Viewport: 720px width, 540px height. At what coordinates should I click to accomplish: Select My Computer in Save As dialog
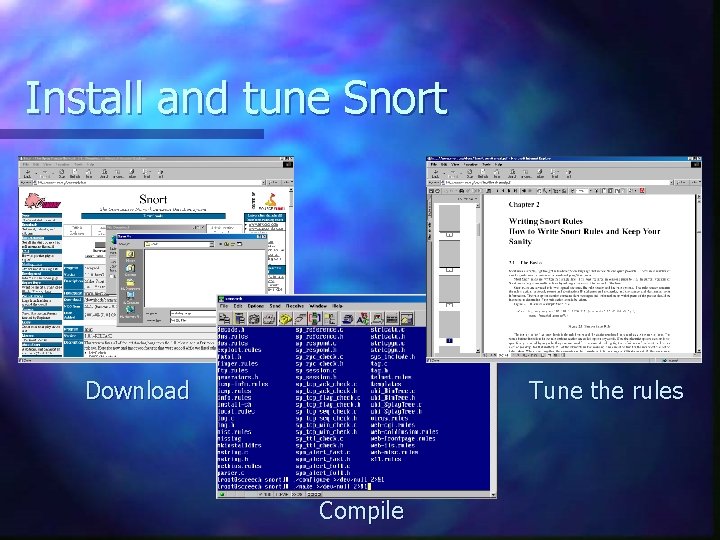click(x=130, y=298)
